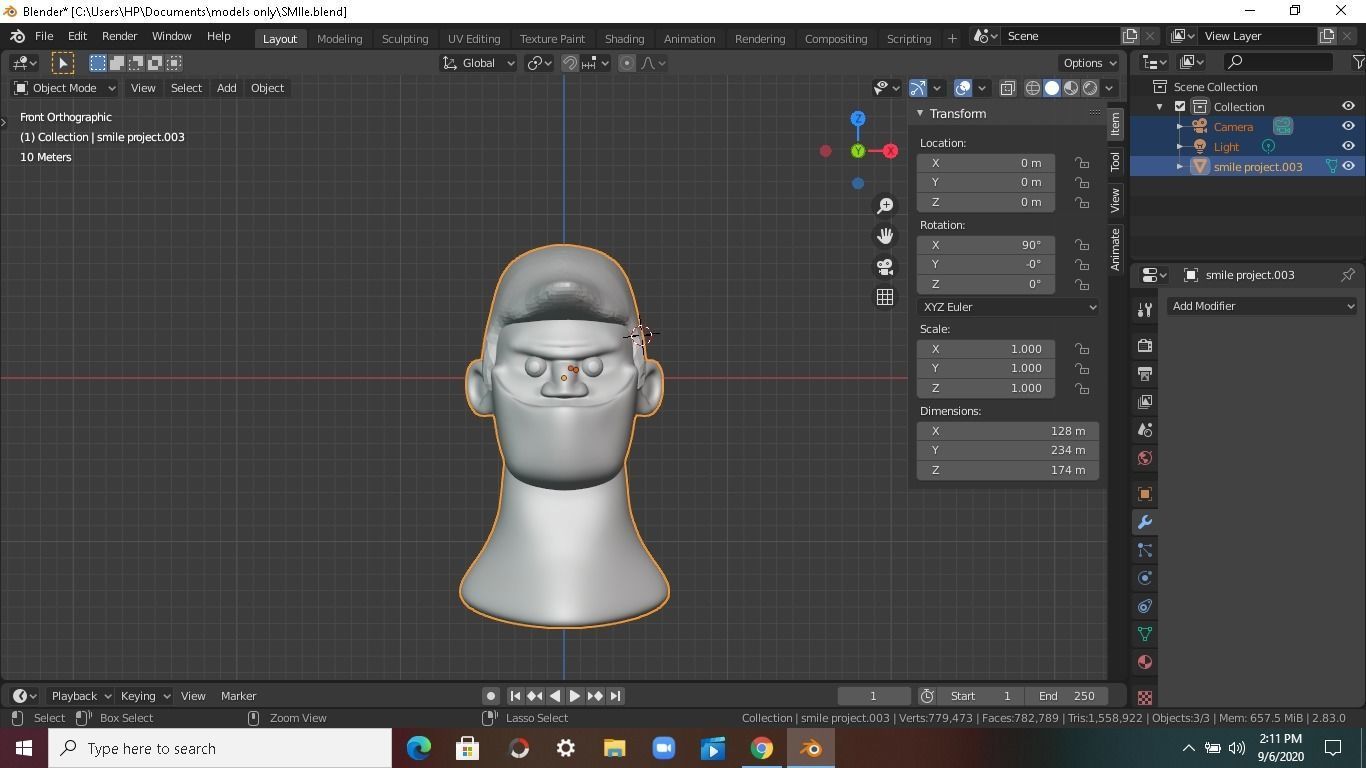1366x768 pixels.
Task: Open the Object Constraints properties tab
Action: [x=1145, y=606]
